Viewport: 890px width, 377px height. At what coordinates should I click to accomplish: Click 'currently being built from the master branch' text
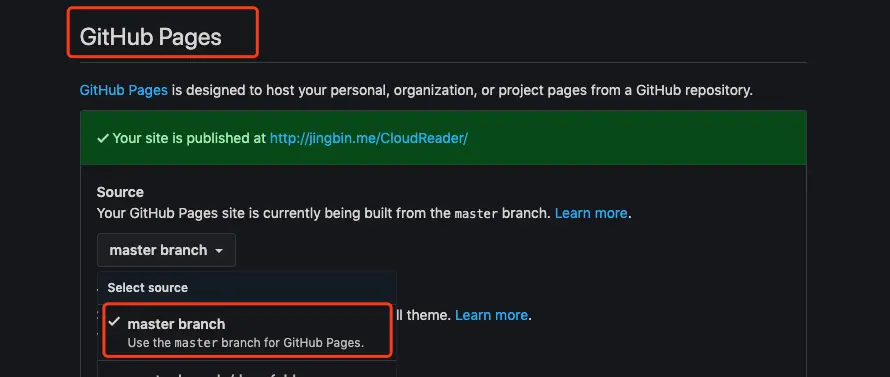[406, 213]
